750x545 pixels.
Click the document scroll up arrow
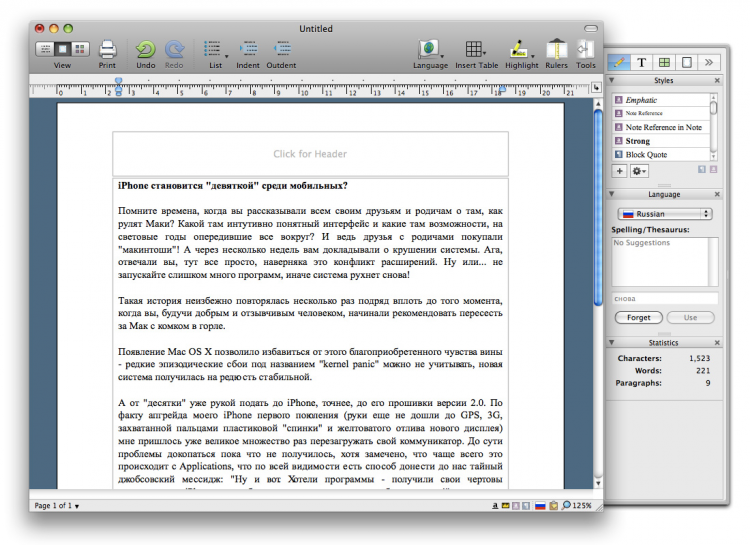point(598,103)
